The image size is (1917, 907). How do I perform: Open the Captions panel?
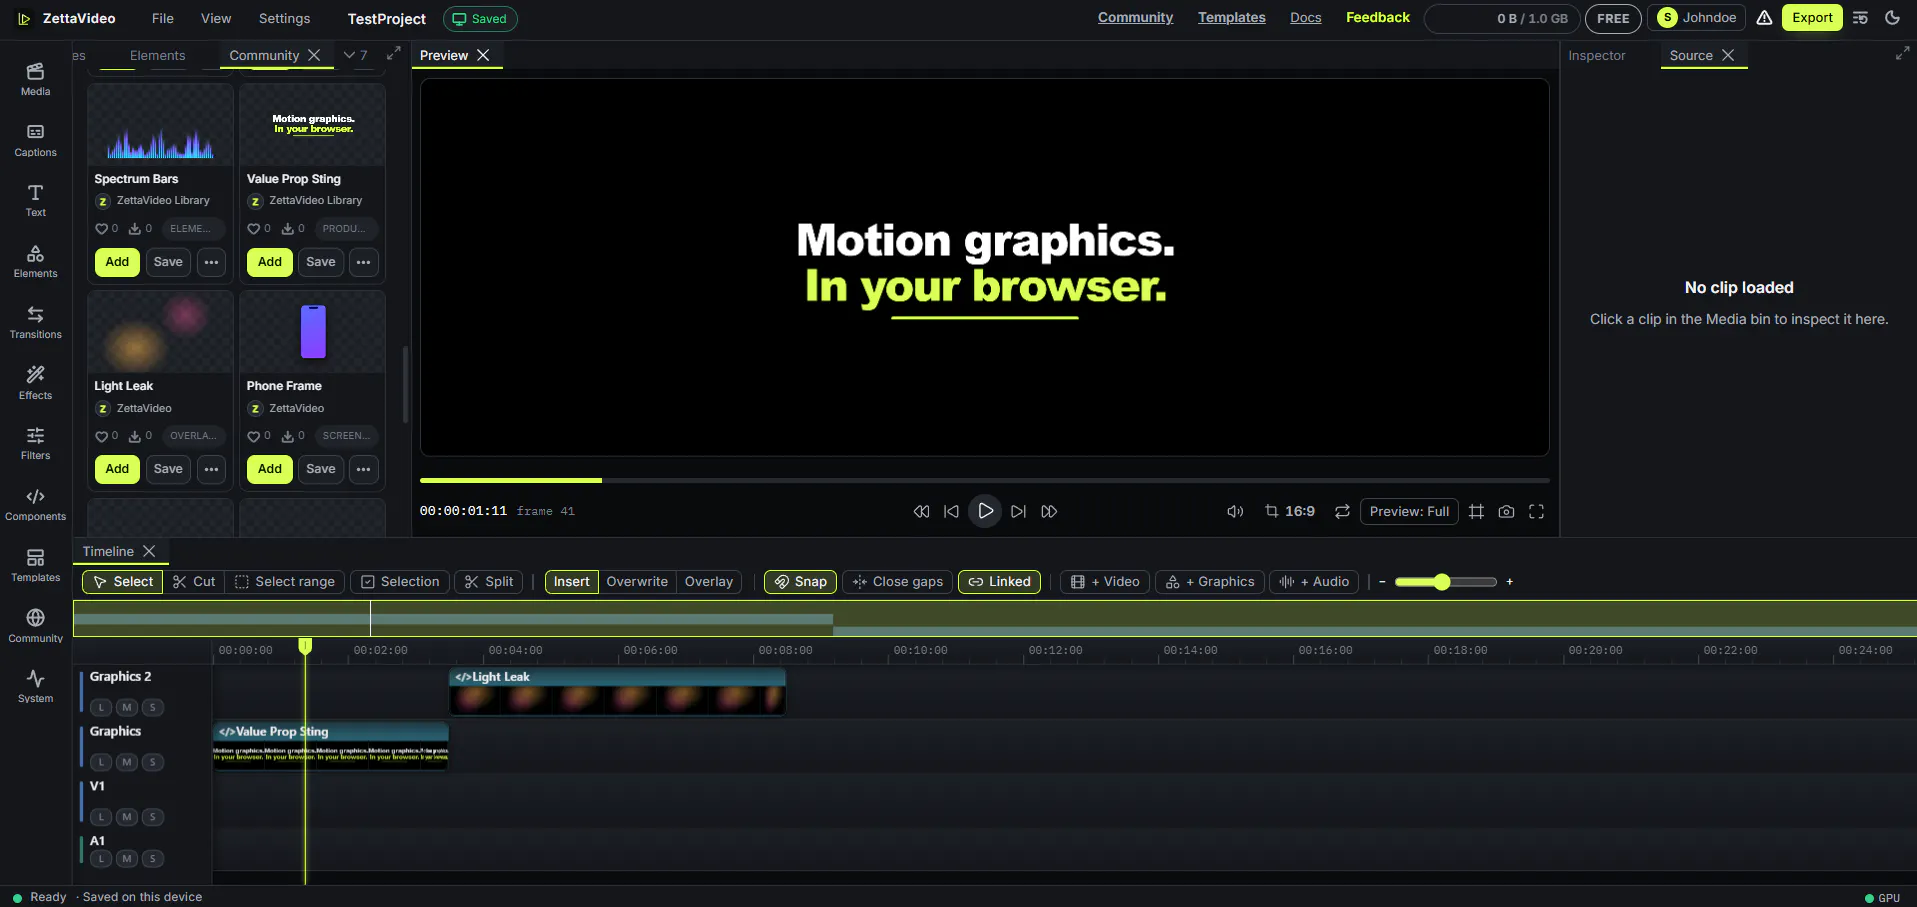pyautogui.click(x=35, y=141)
